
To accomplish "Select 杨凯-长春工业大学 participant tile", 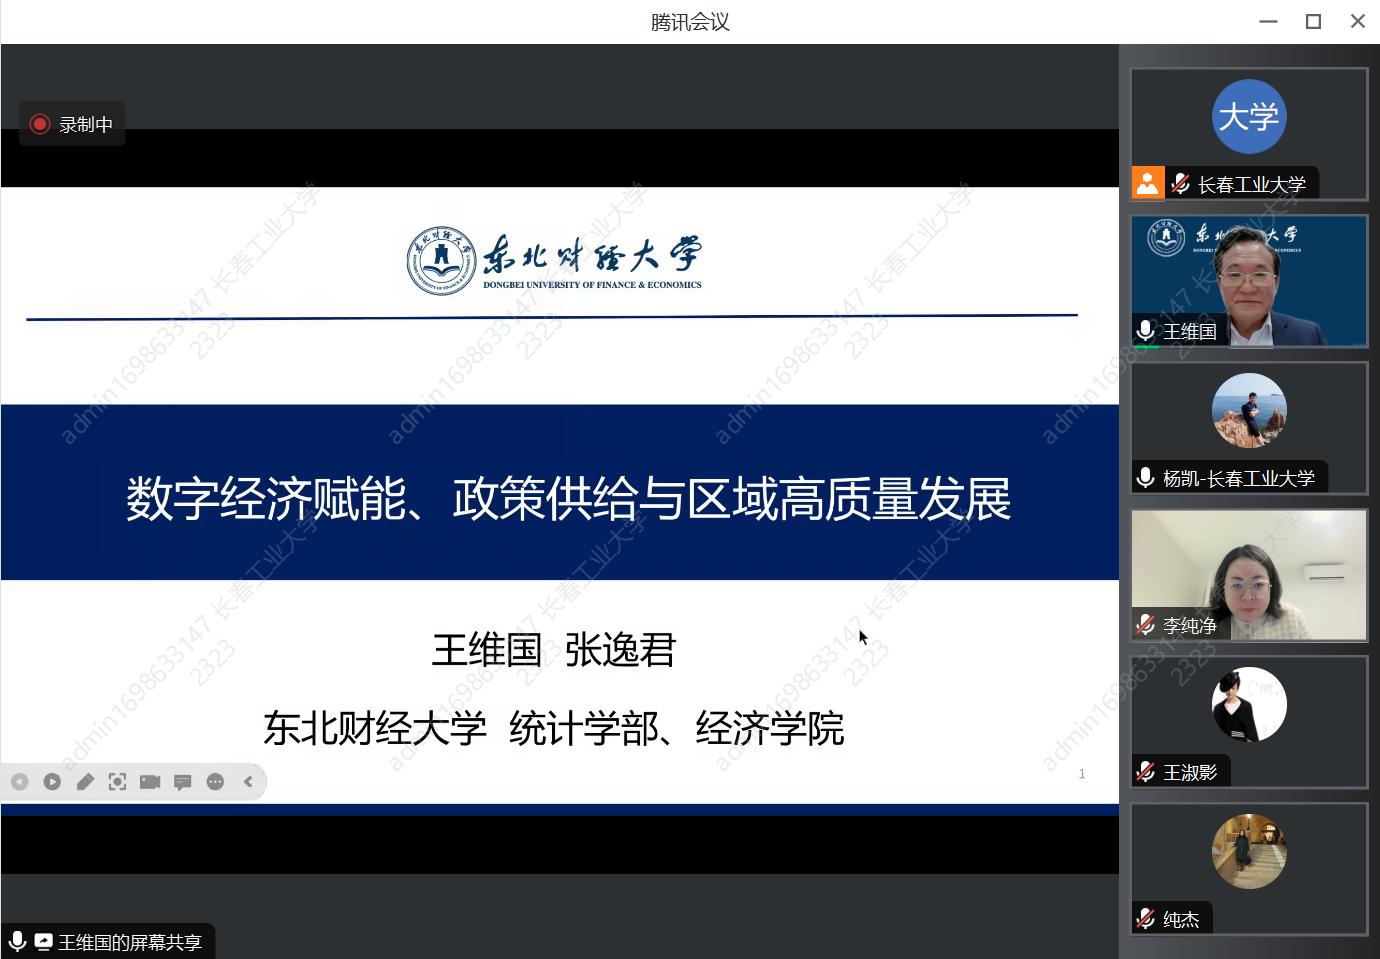I will 1249,427.
